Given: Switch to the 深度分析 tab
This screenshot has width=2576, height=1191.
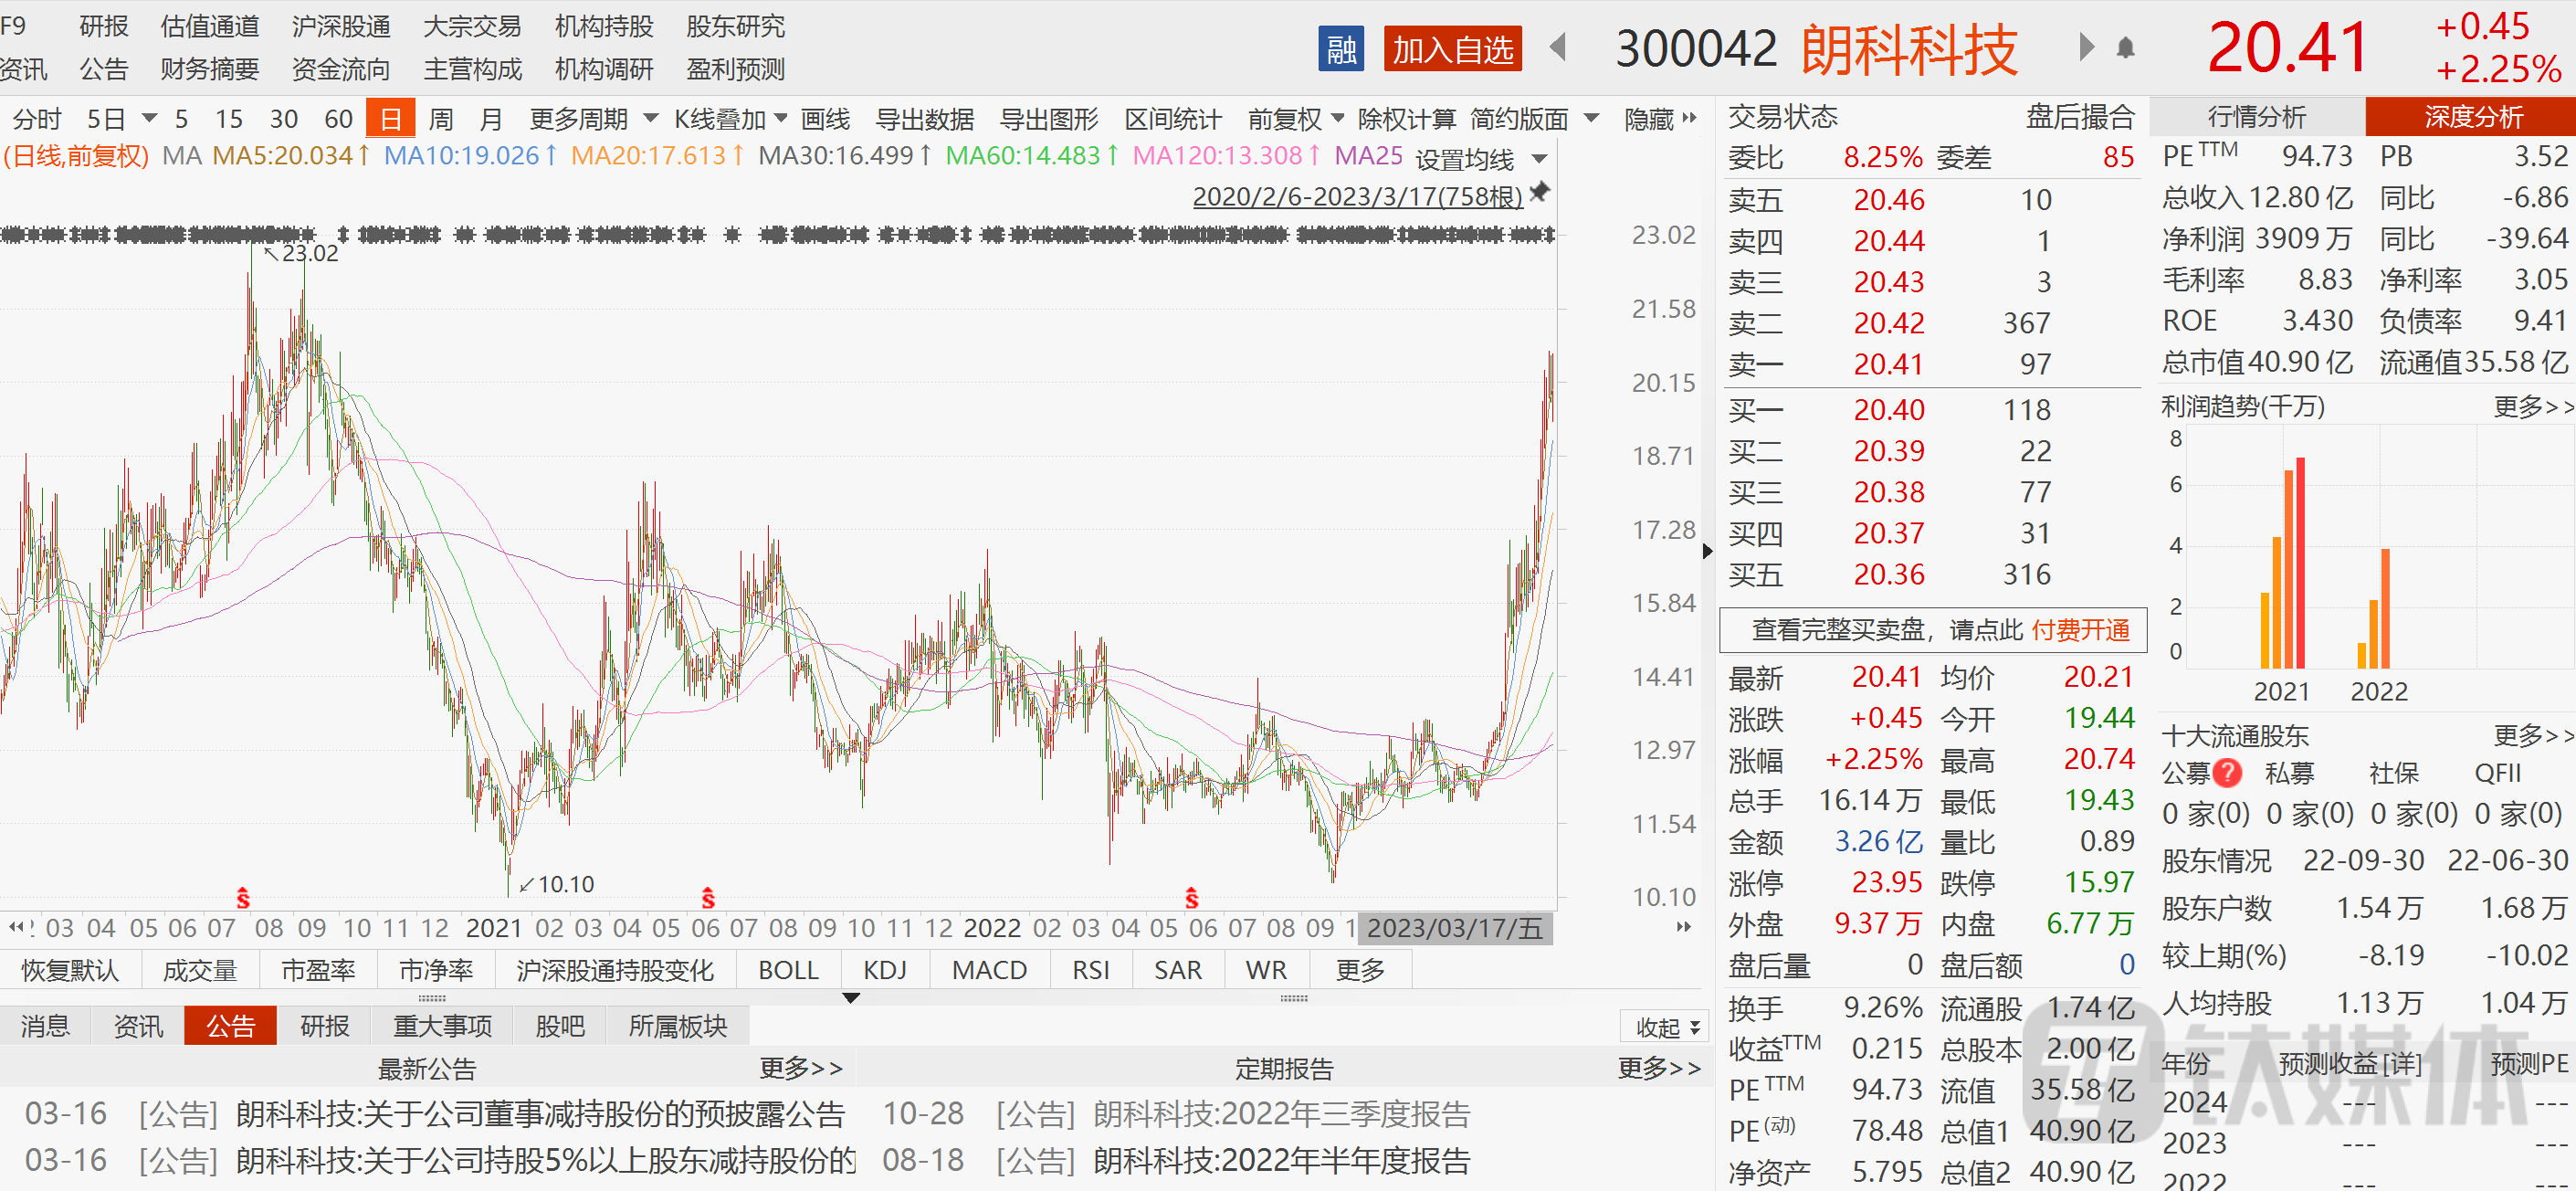Looking at the screenshot, I should [2472, 117].
